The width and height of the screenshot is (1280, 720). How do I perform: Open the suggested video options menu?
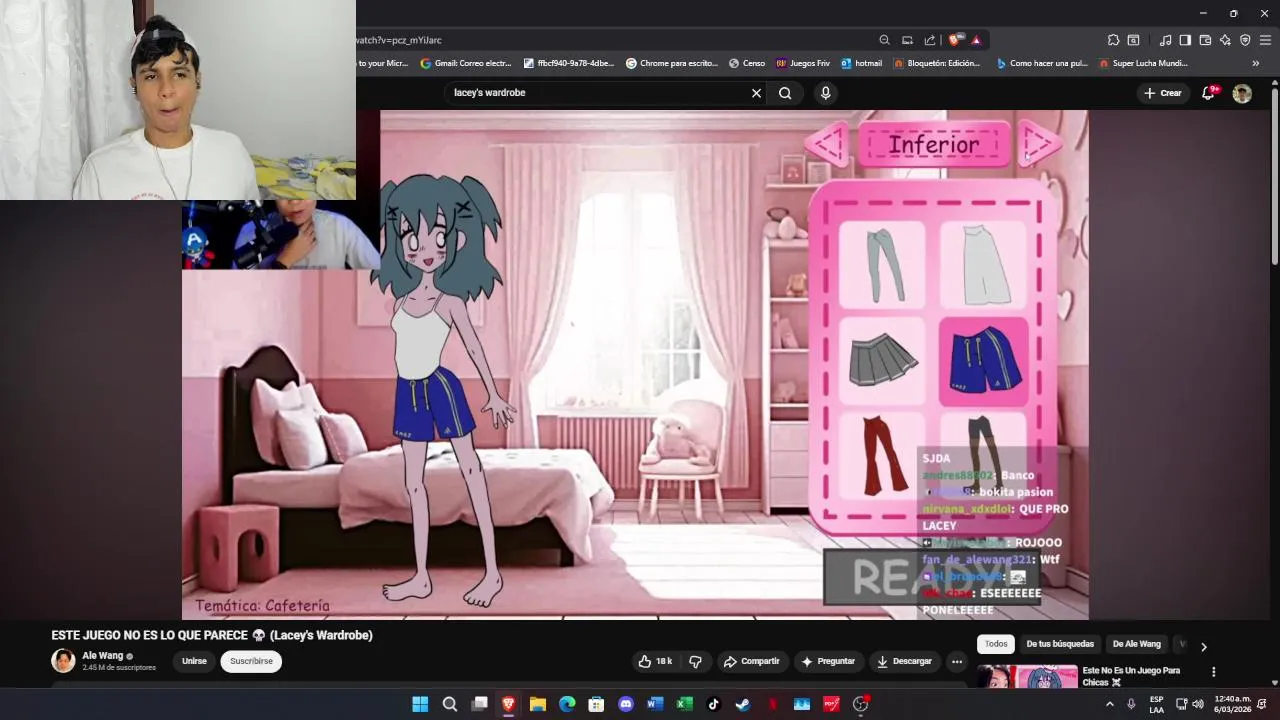[x=1213, y=672]
